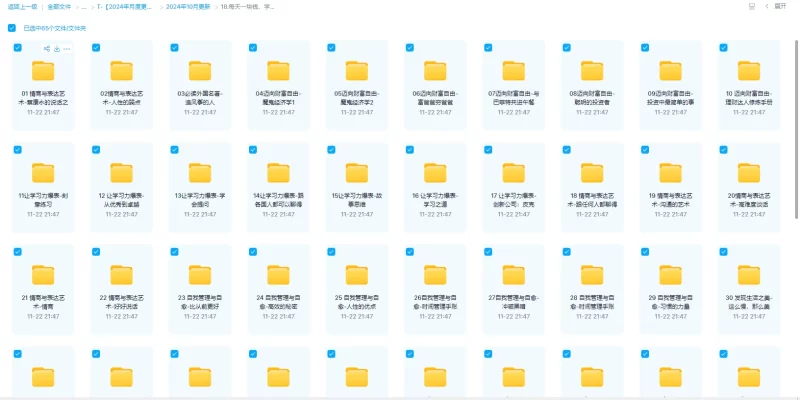Go to 全部文件 in the breadcrumb

tap(60, 6)
